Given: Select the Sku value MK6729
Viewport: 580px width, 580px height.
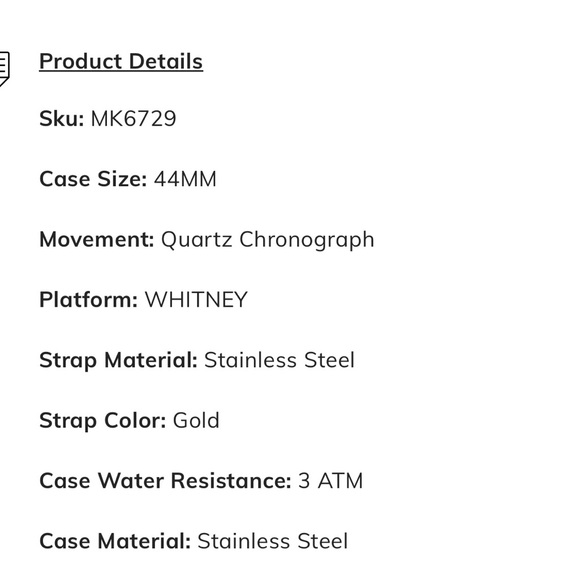Looking at the screenshot, I should [x=134, y=119].
